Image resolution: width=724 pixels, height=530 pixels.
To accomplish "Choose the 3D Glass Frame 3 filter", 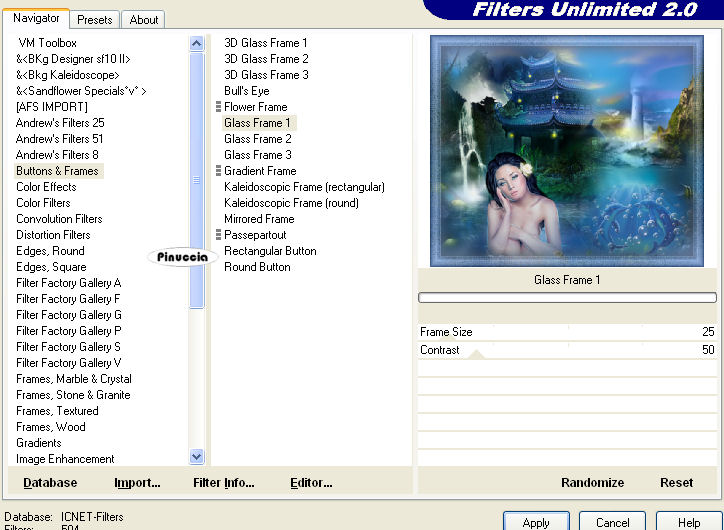I will pyautogui.click(x=266, y=75).
